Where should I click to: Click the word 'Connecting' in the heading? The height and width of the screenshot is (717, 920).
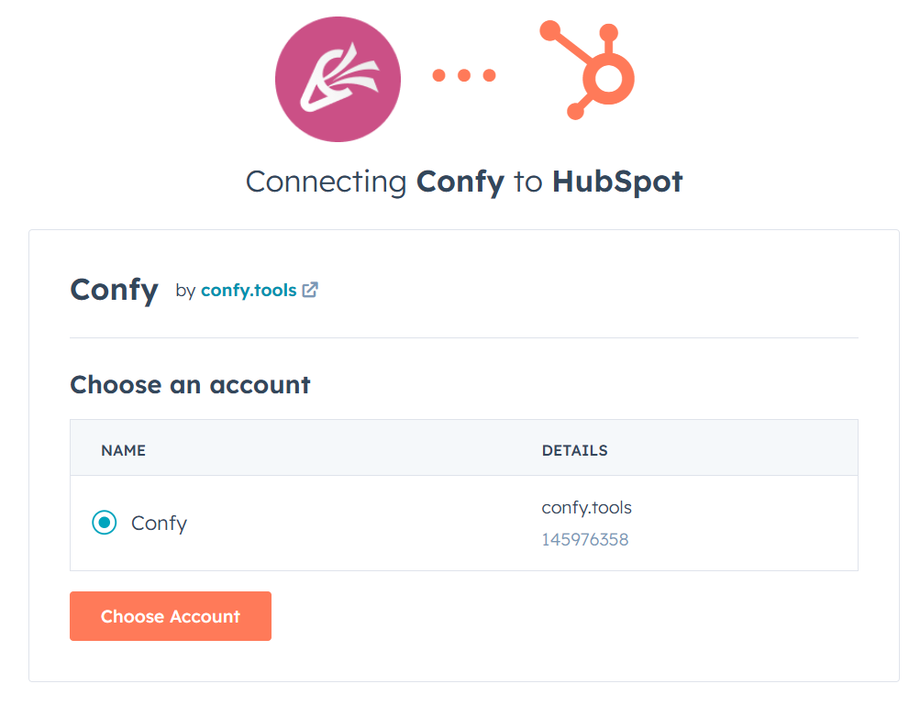325,182
